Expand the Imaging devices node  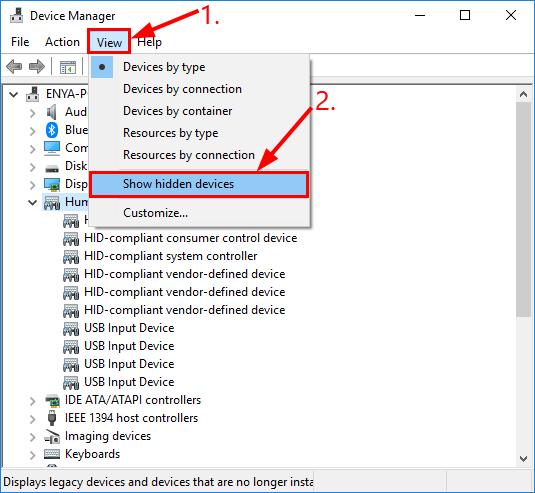(32, 437)
